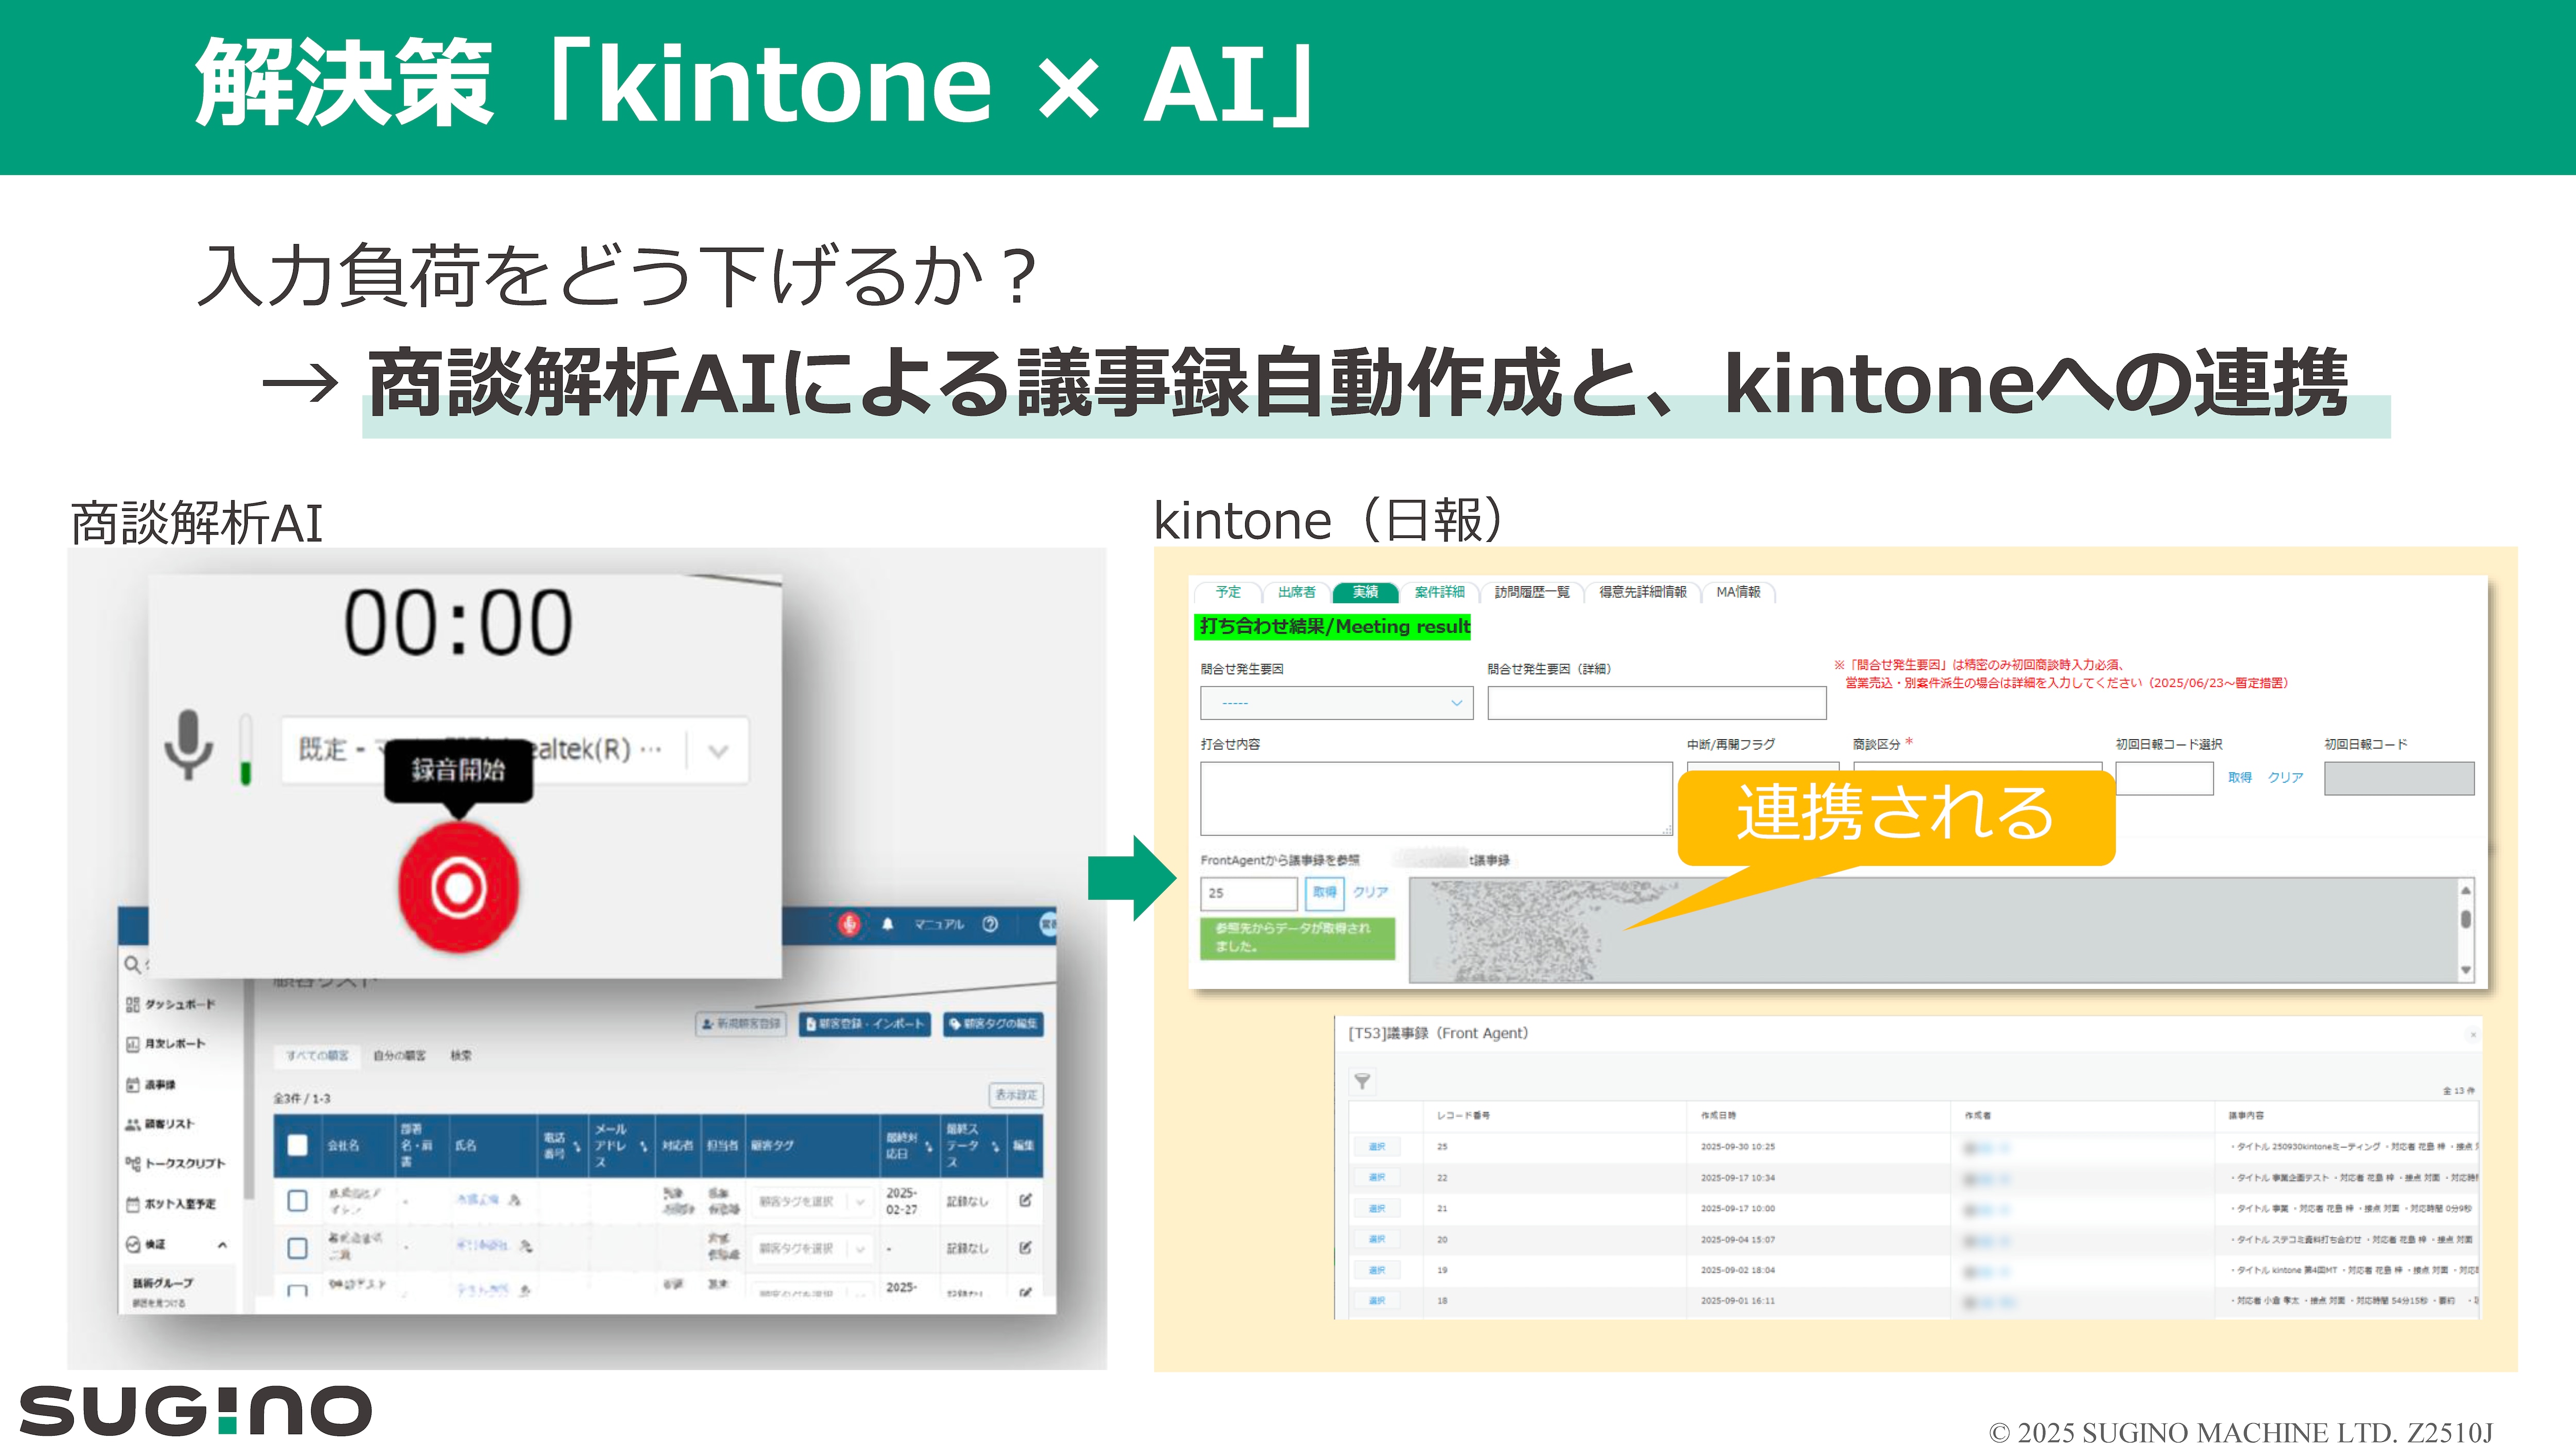Image resolution: width=2576 pixels, height=1449 pixels.
Task: Switch to the 案件詳細 tab
Action: coord(1439,592)
